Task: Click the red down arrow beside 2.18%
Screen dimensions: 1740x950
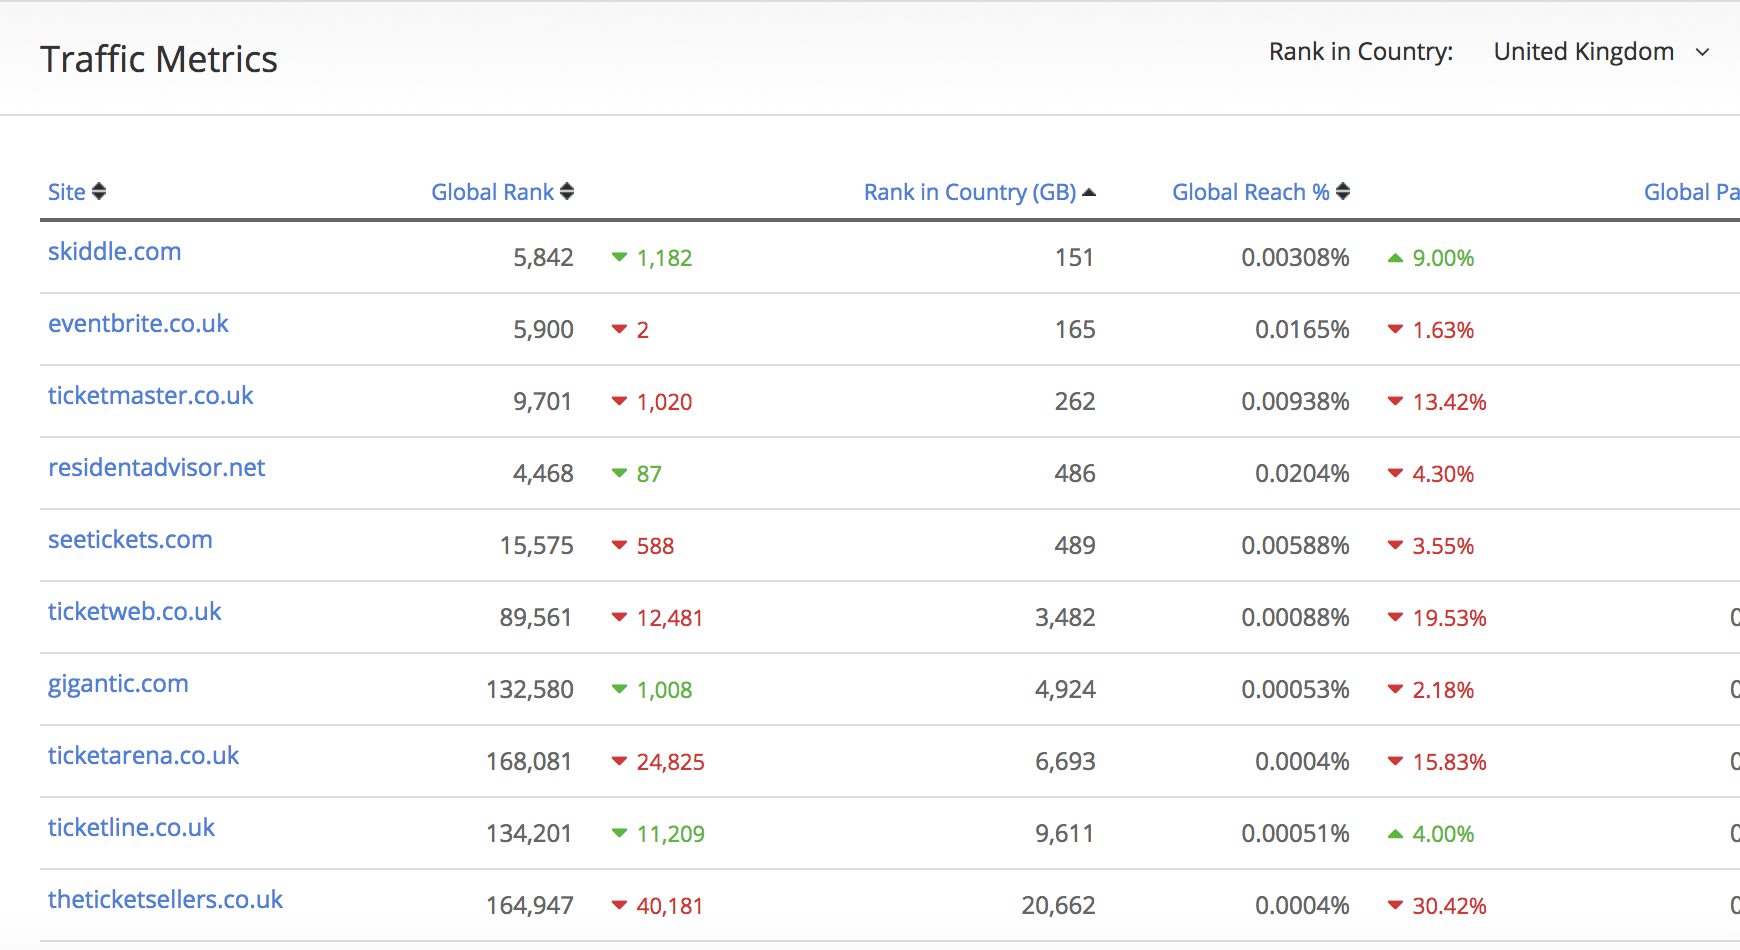Action: [x=1395, y=690]
